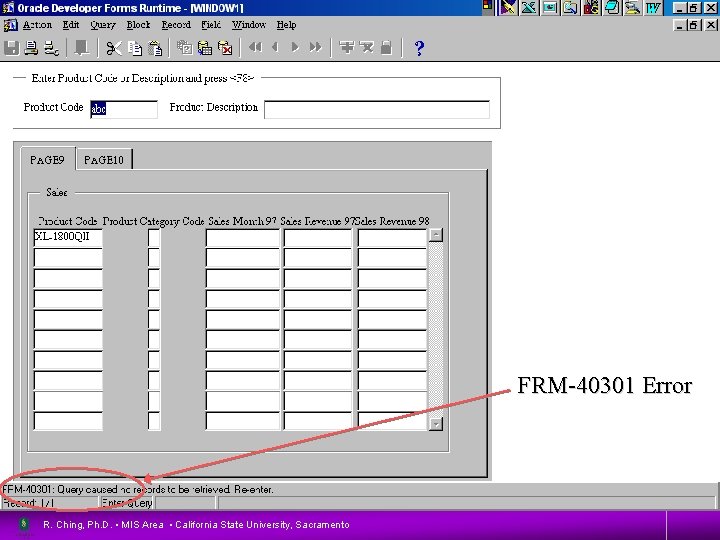Click the FRM-40301 status bar message
720x540 pixels.
pos(138,489)
